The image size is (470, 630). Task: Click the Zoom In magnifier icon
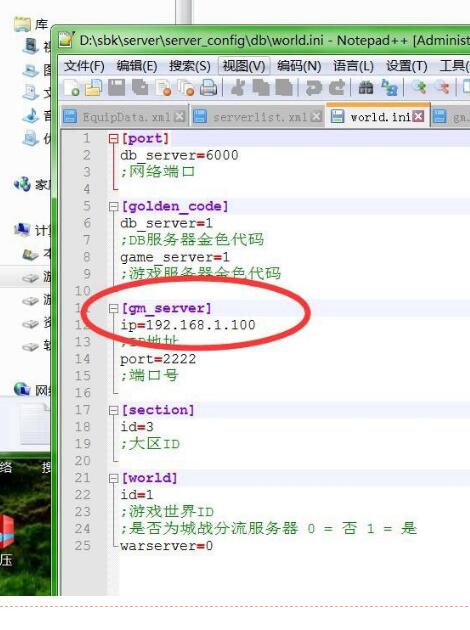419,87
